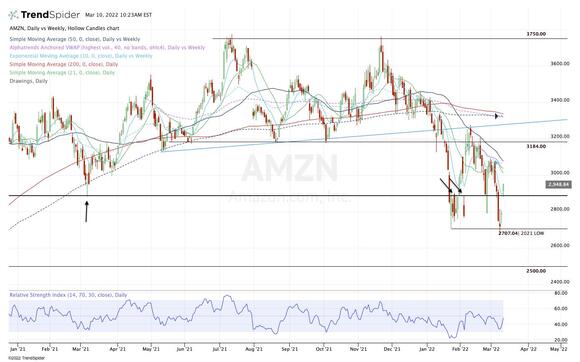The height and width of the screenshot is (362, 580).
Task: Click the 2600.00 price axis label
Action: [x=560, y=245]
